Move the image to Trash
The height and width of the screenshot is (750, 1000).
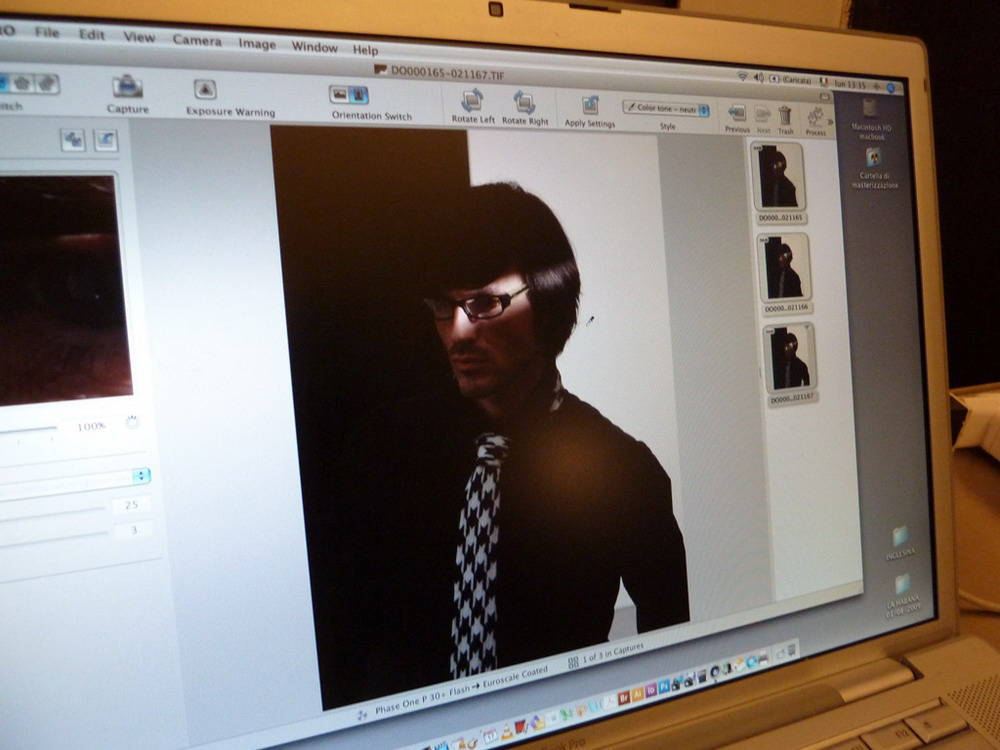pos(785,115)
